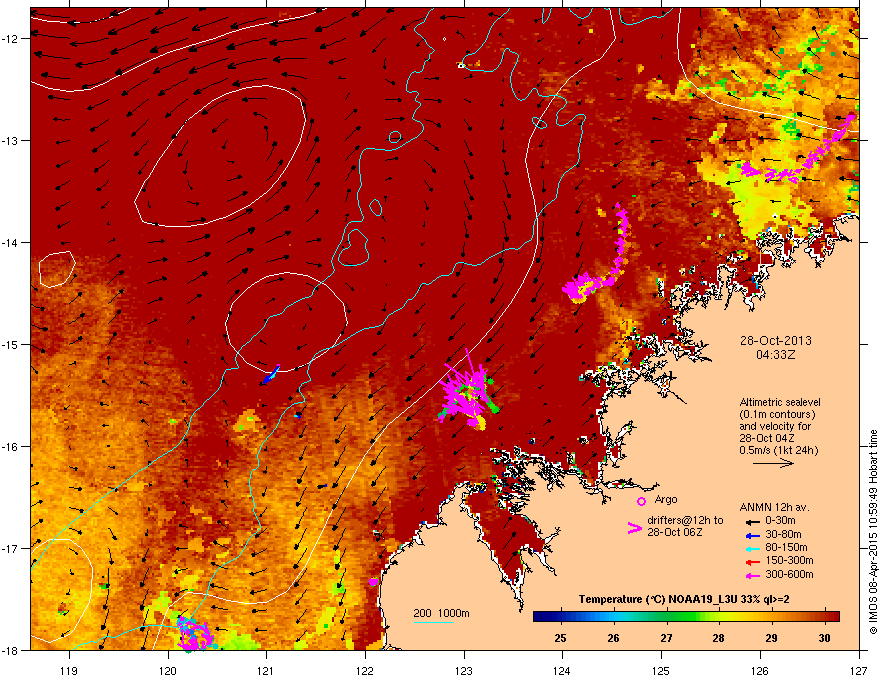Click the vertical IMOS copyright timestamp text
This screenshot has width=880, height=680.
click(x=873, y=531)
